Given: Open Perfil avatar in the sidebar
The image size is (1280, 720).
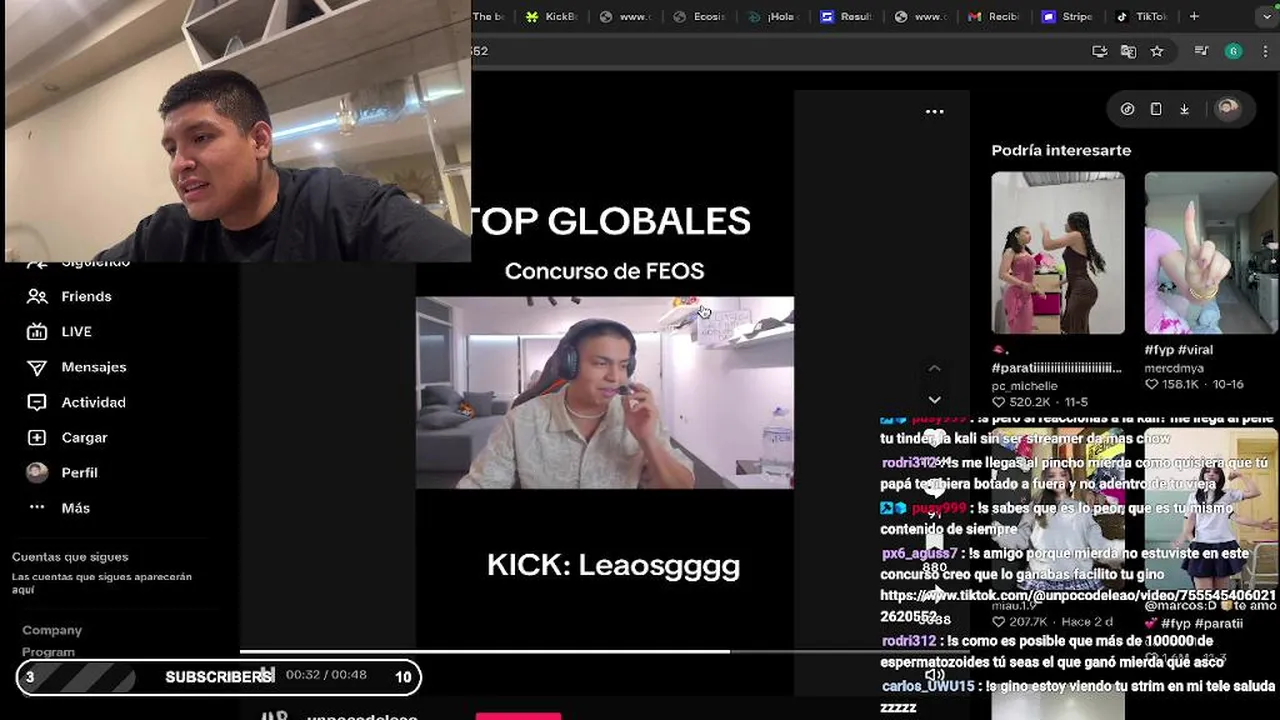Looking at the screenshot, I should (x=37, y=472).
